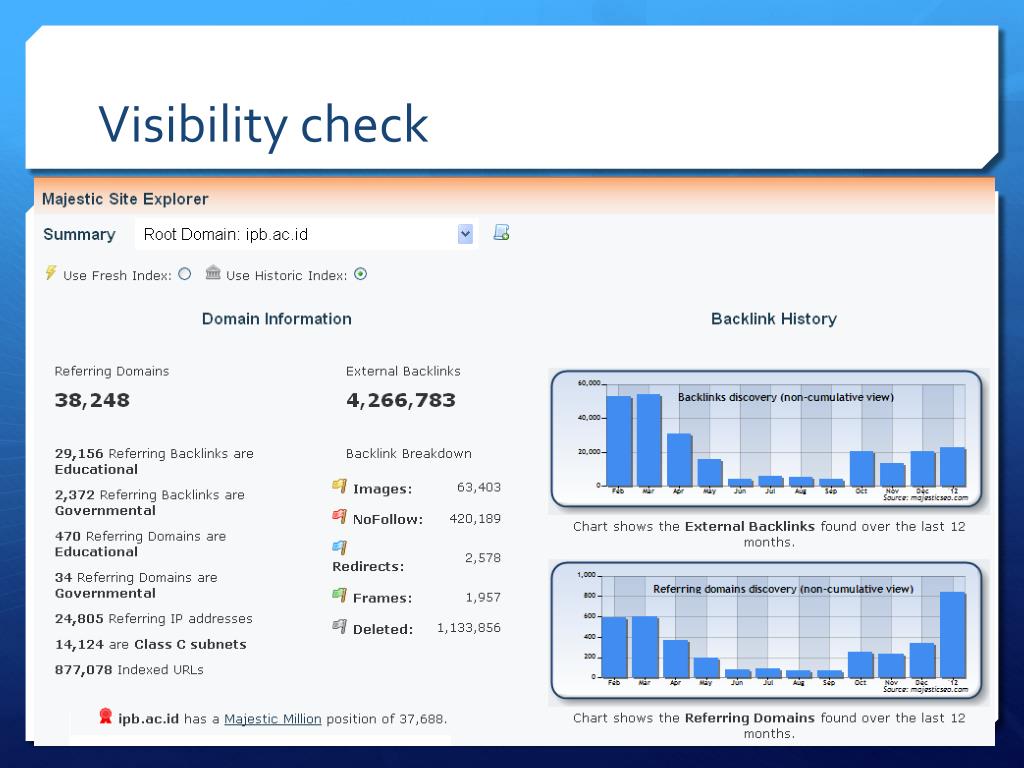
Task: Open the Root Domain dropdown arrow
Action: click(x=465, y=234)
